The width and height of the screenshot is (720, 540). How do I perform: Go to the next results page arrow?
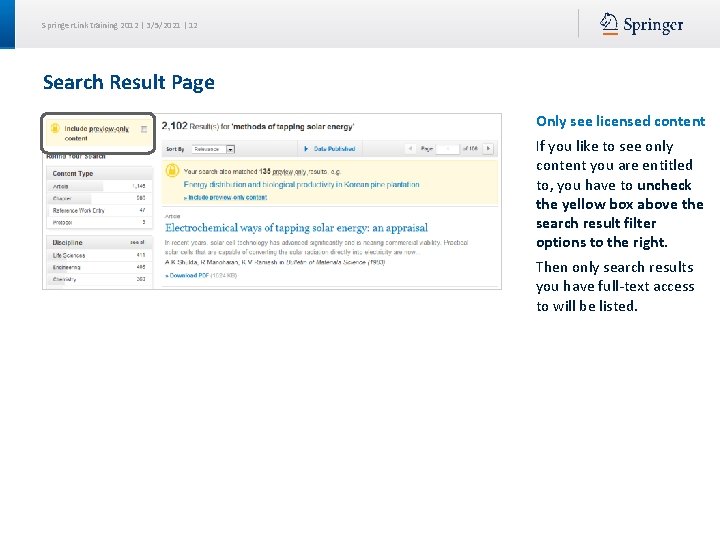pos(488,148)
